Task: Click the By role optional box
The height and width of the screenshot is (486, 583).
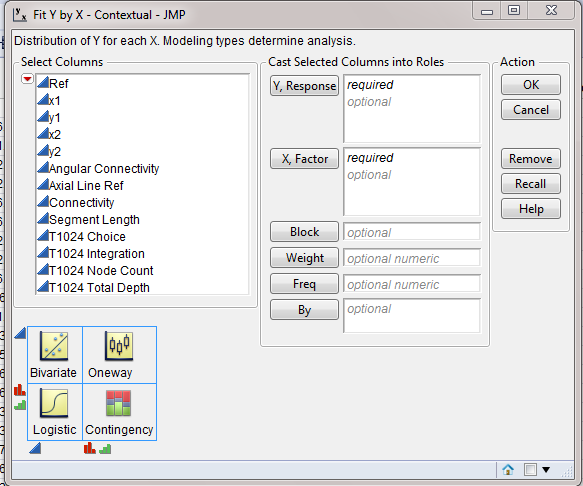Action: 412,316
